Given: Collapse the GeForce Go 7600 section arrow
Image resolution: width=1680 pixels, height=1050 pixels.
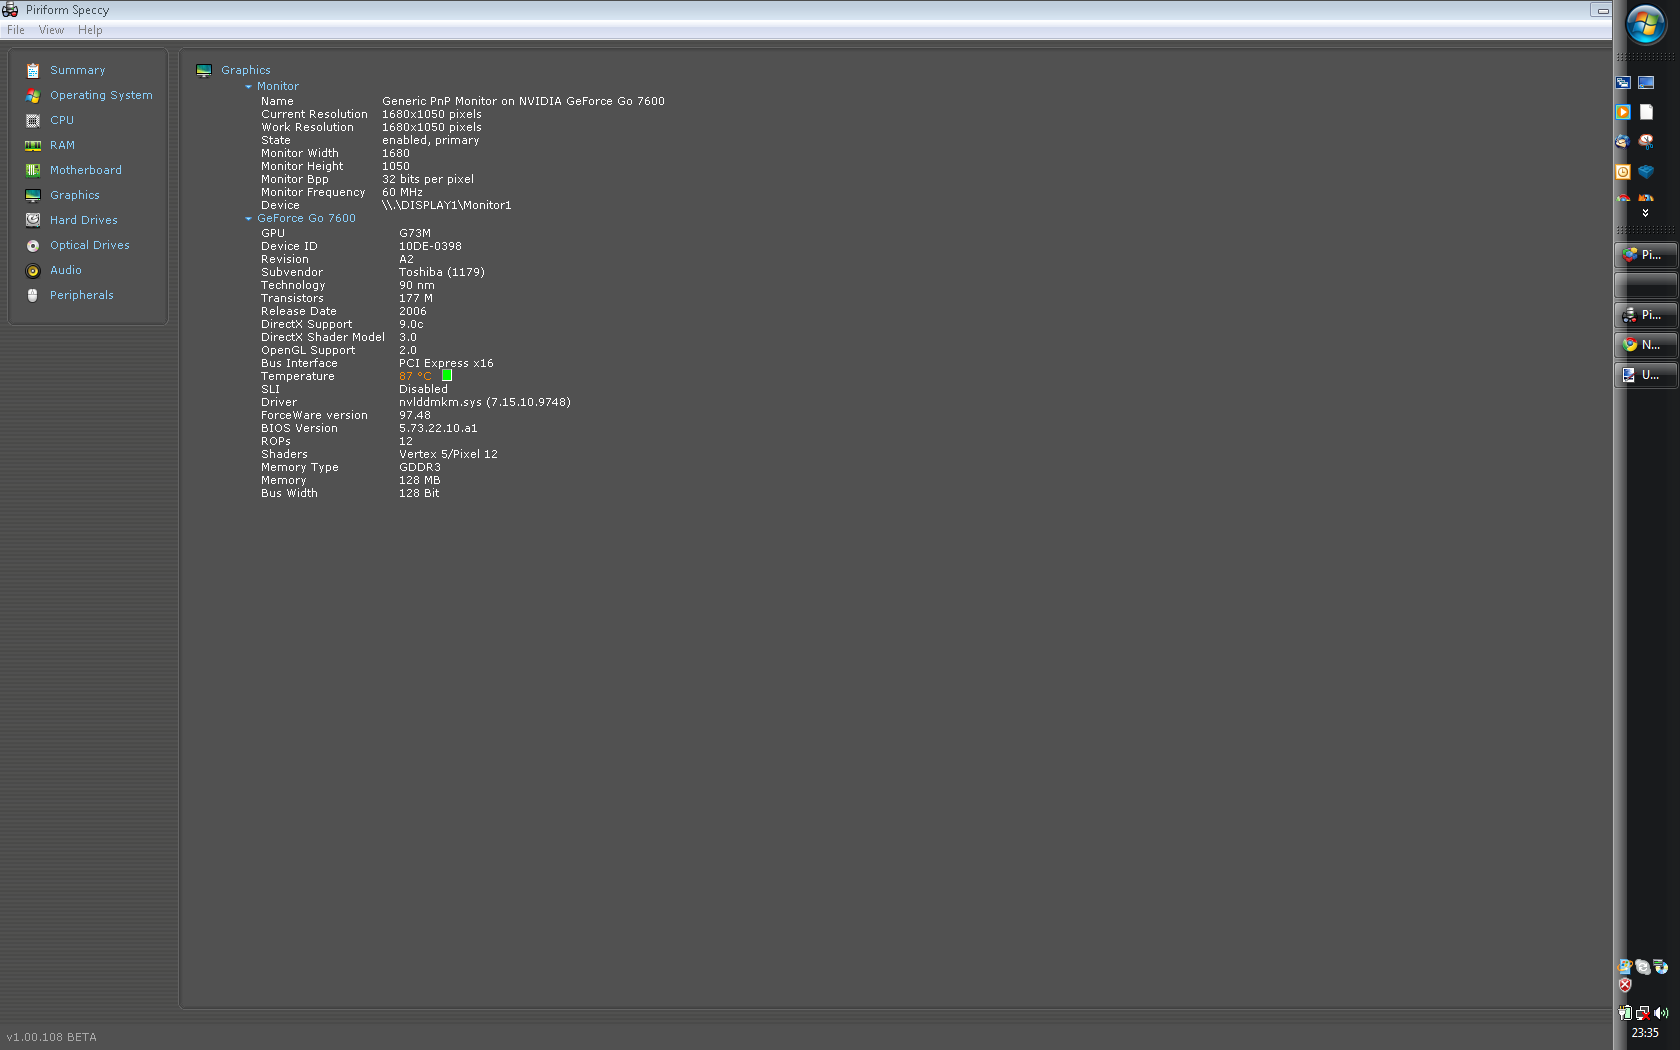Looking at the screenshot, I should (248, 219).
